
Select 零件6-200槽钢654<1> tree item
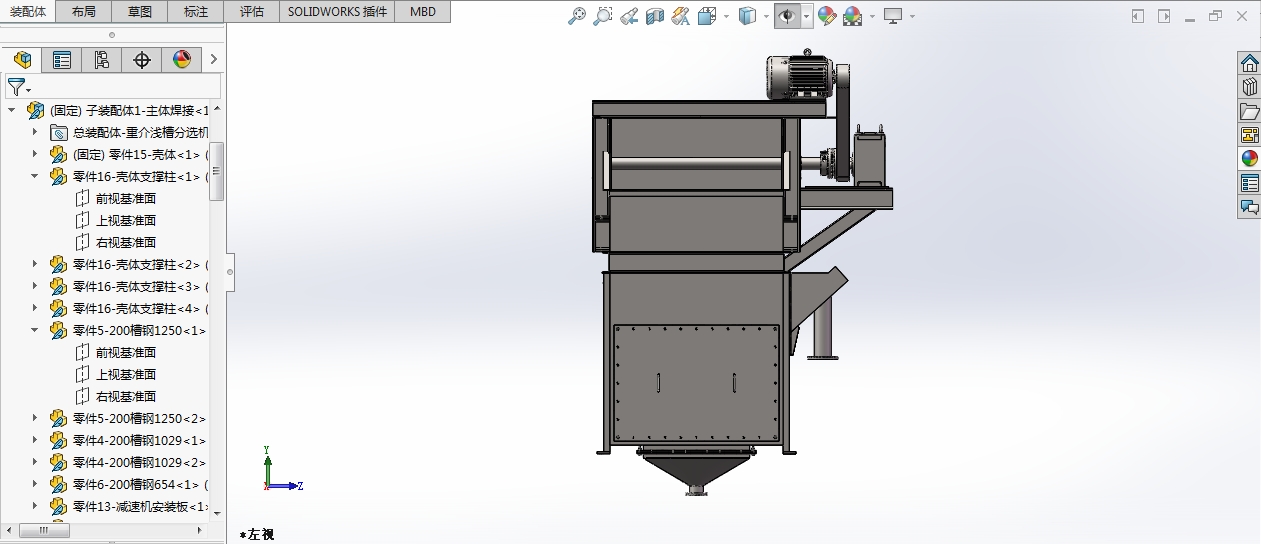(141, 484)
